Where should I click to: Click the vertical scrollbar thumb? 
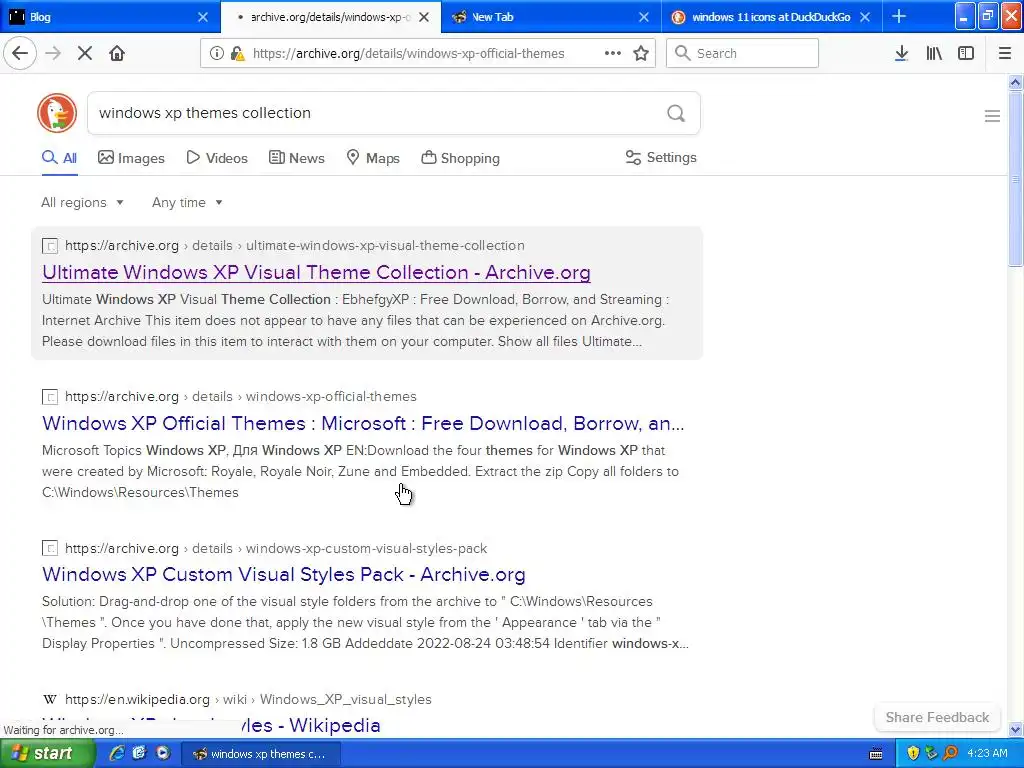point(1015,178)
